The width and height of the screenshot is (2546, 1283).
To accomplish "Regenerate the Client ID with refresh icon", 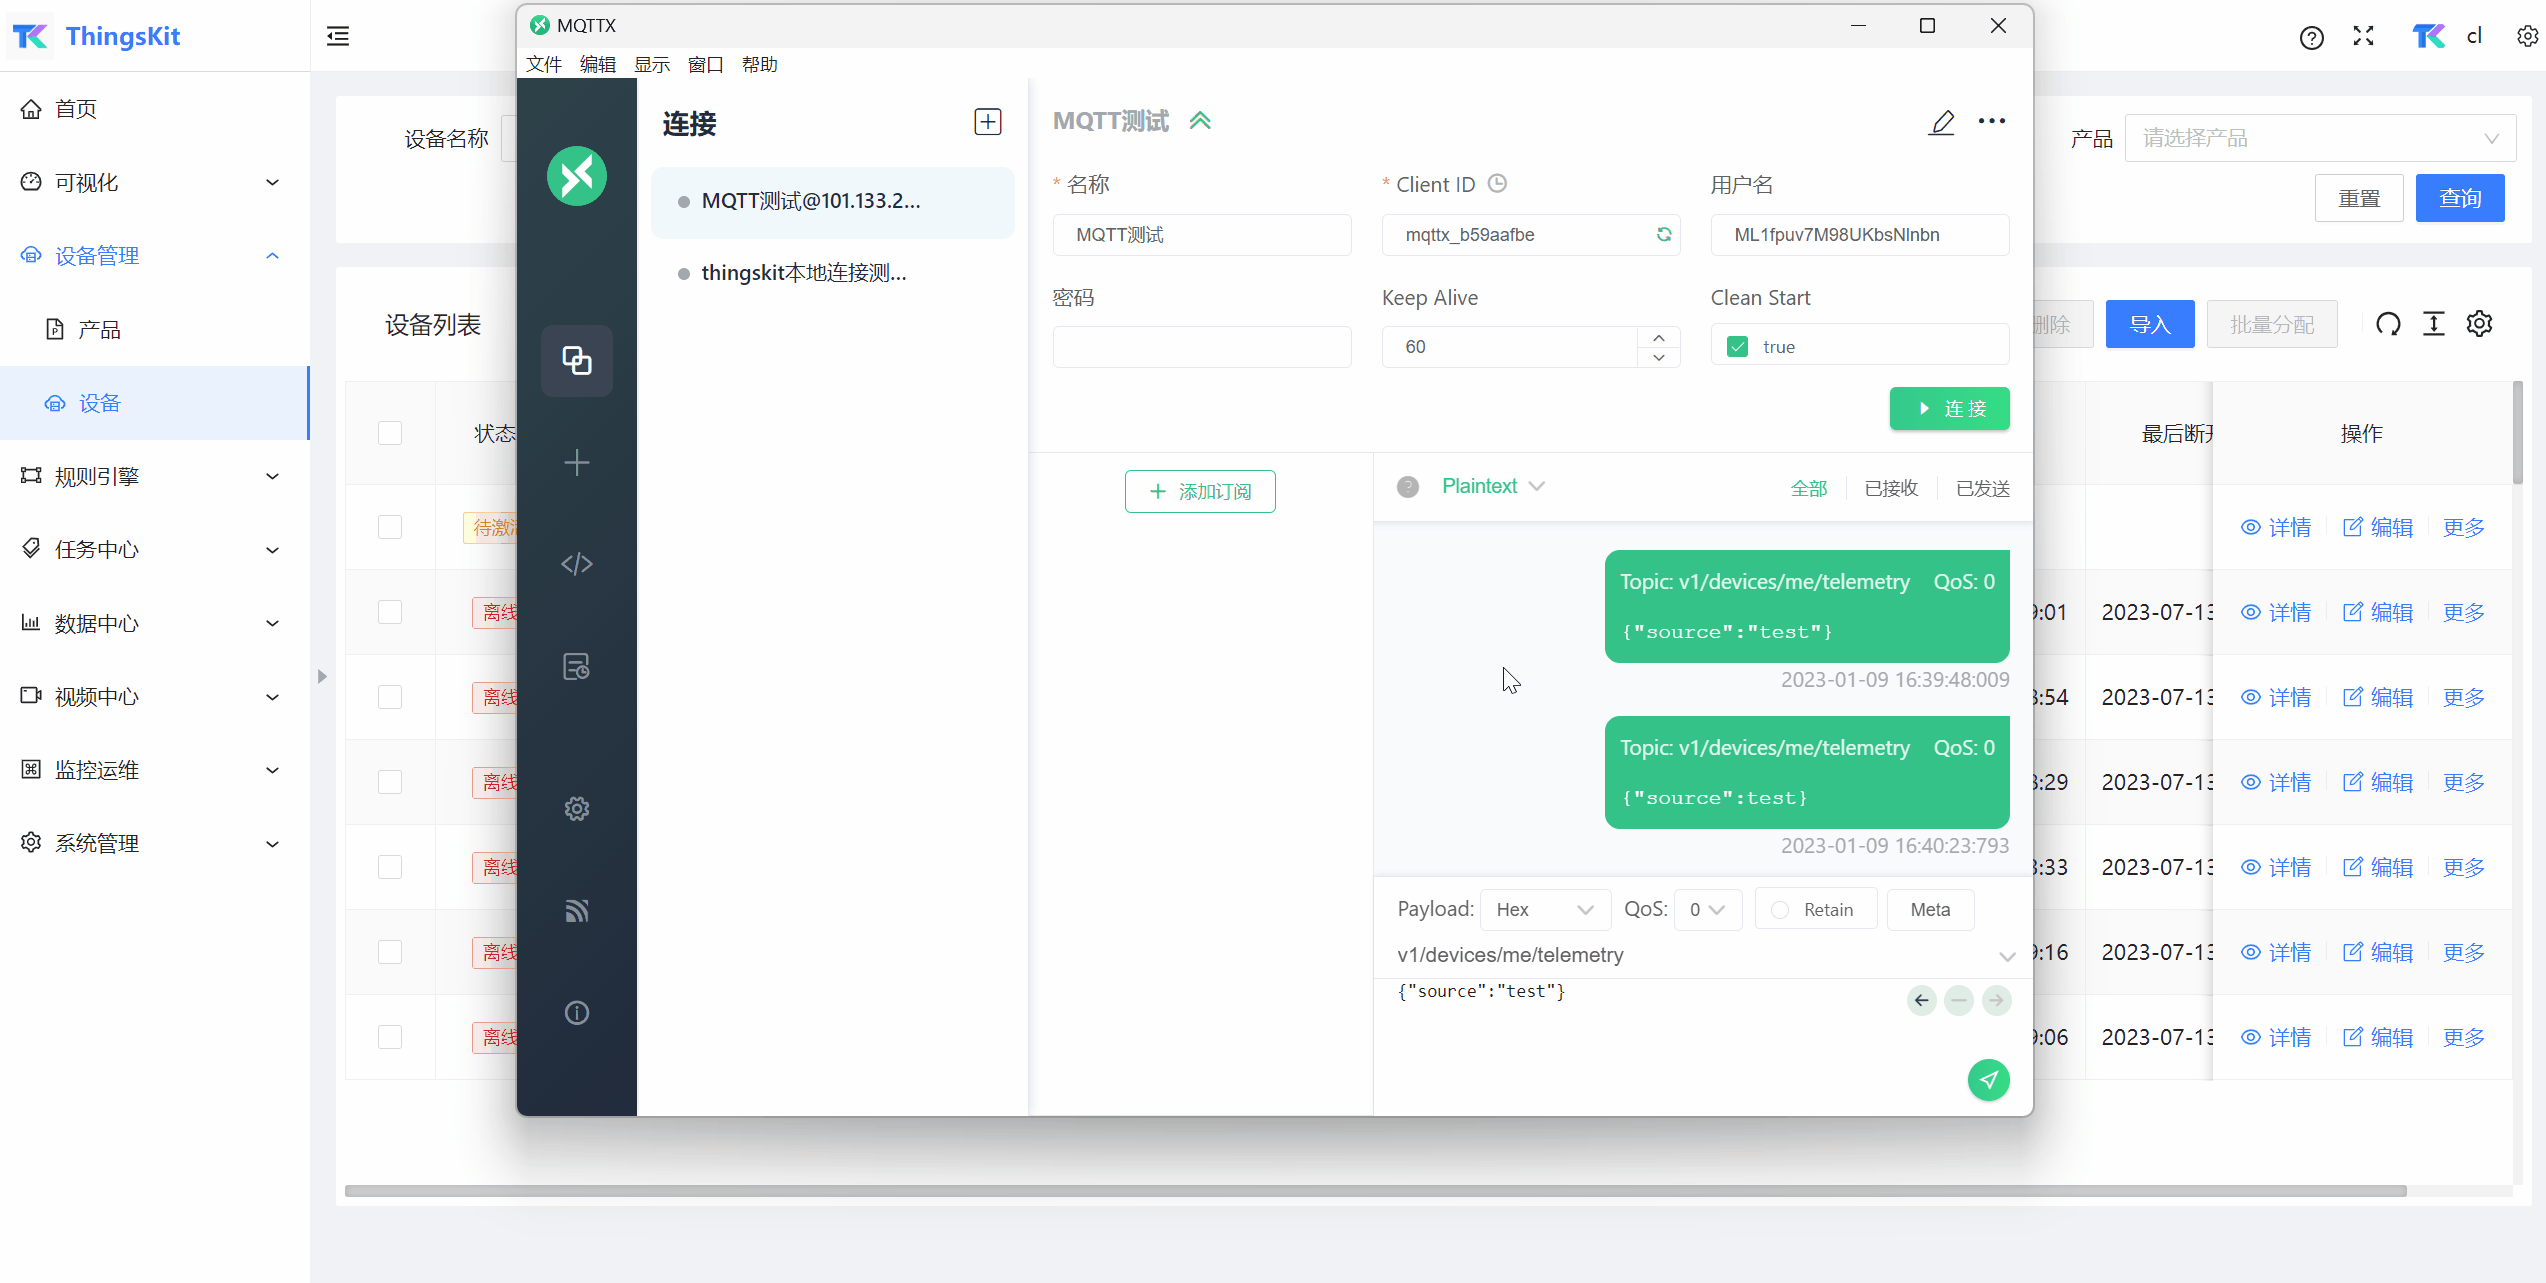I will (x=1663, y=234).
